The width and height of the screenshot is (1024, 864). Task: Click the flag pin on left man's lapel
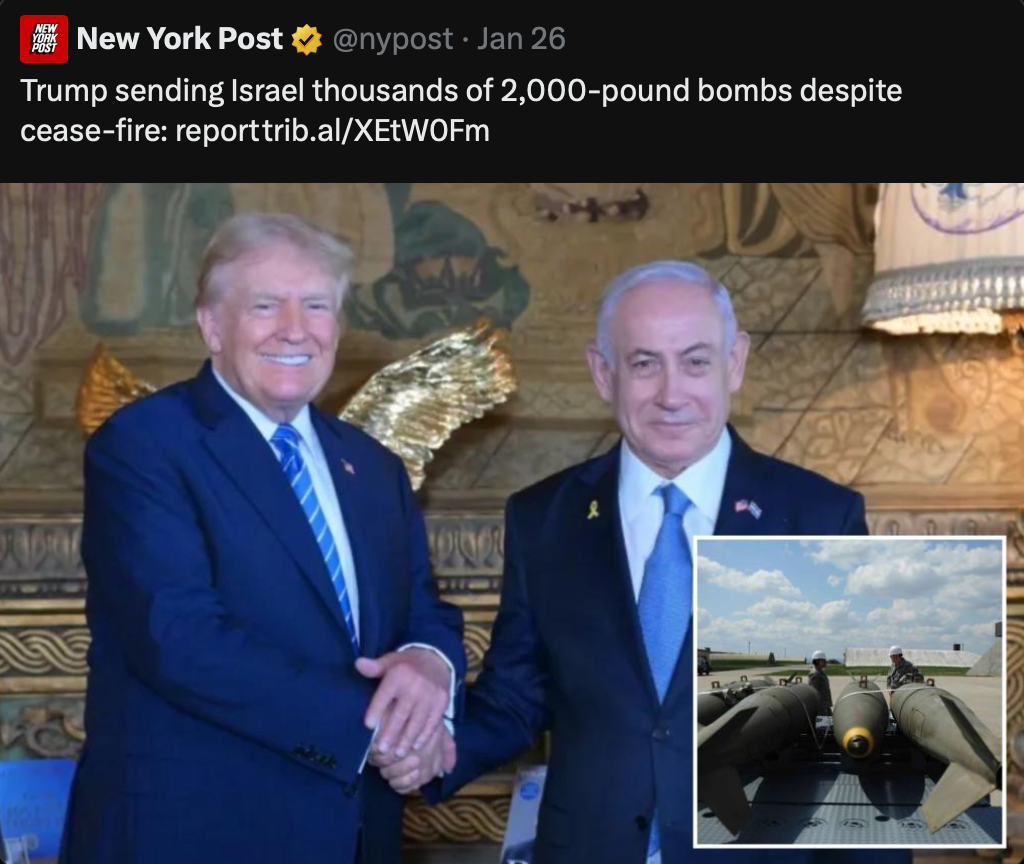(x=348, y=466)
